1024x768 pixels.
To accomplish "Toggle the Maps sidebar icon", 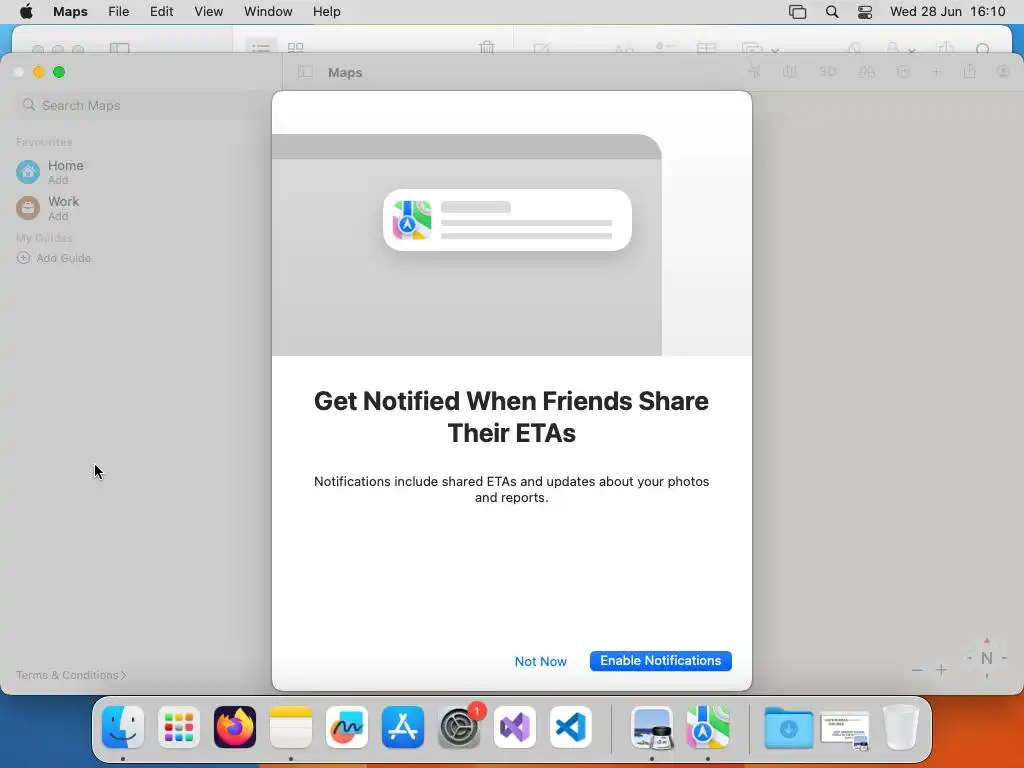I will [x=305, y=72].
